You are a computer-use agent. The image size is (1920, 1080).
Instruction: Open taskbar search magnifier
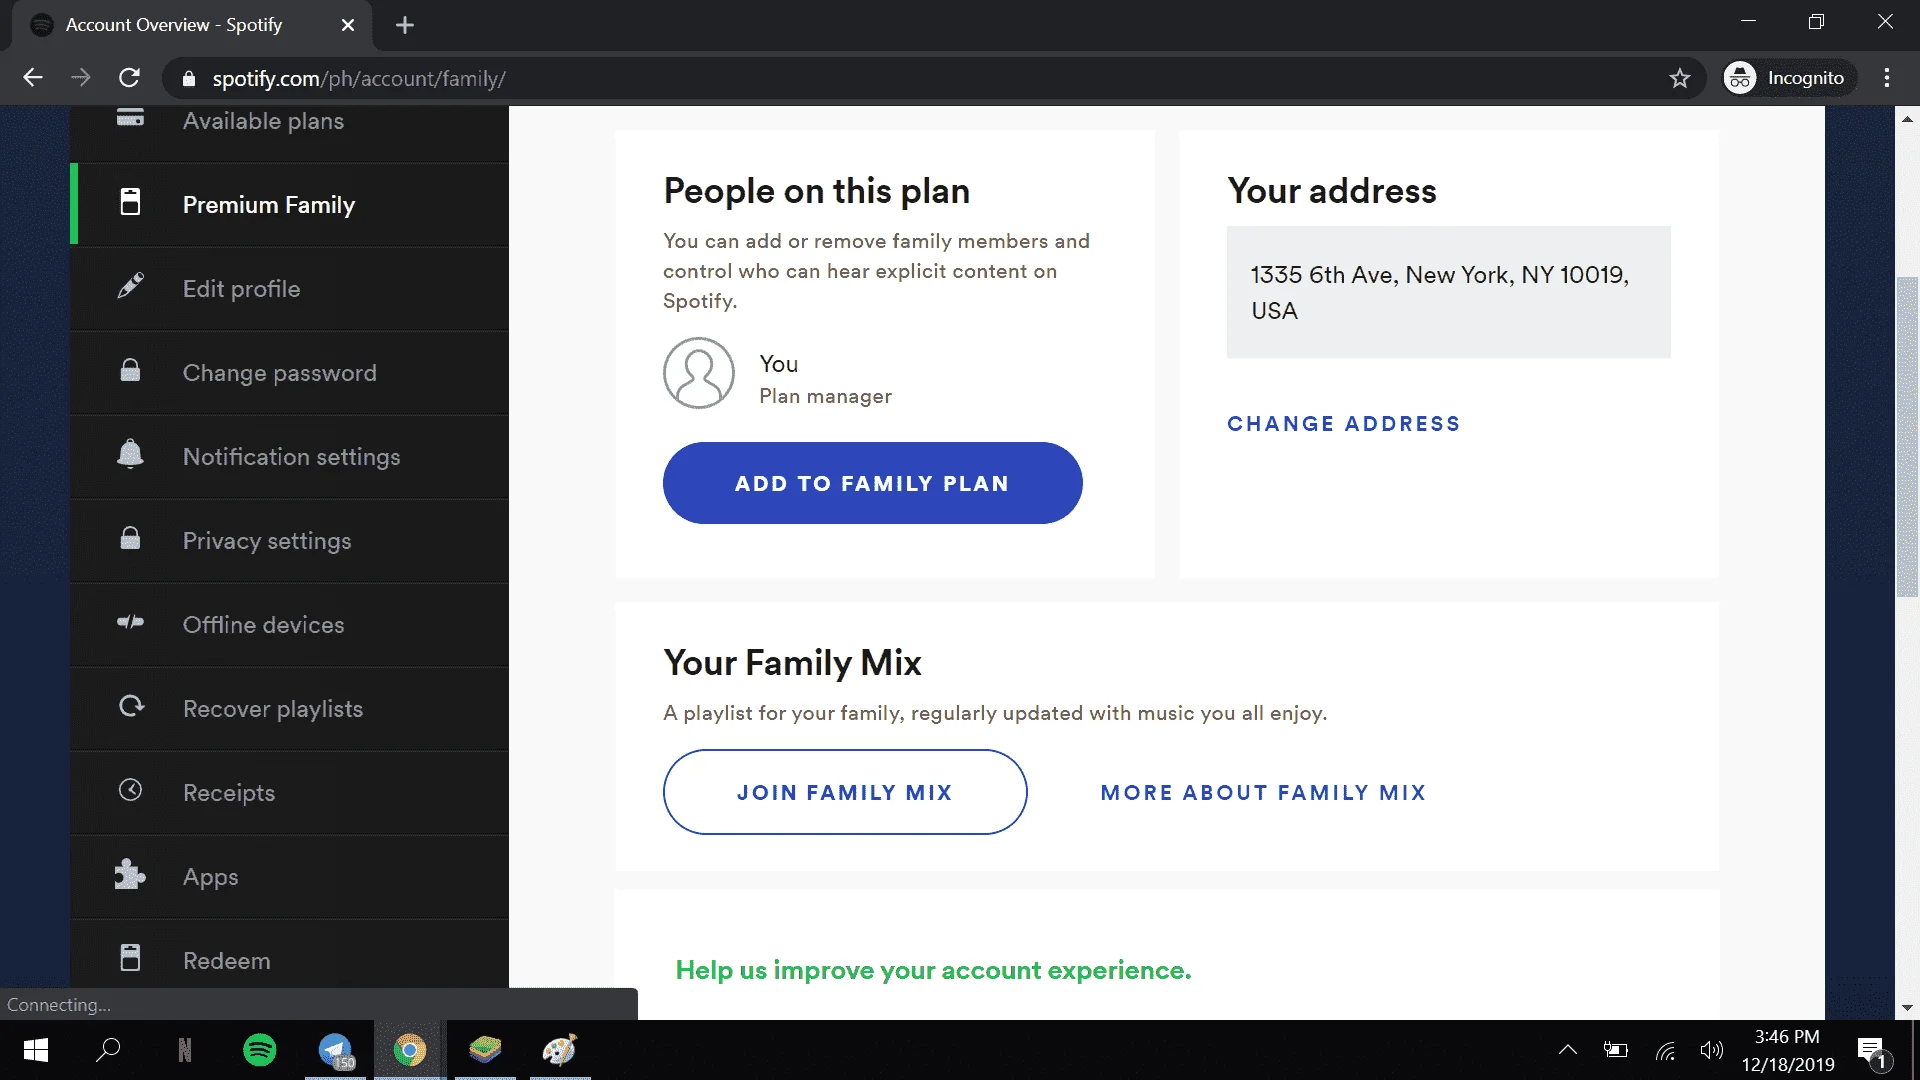(x=108, y=1050)
